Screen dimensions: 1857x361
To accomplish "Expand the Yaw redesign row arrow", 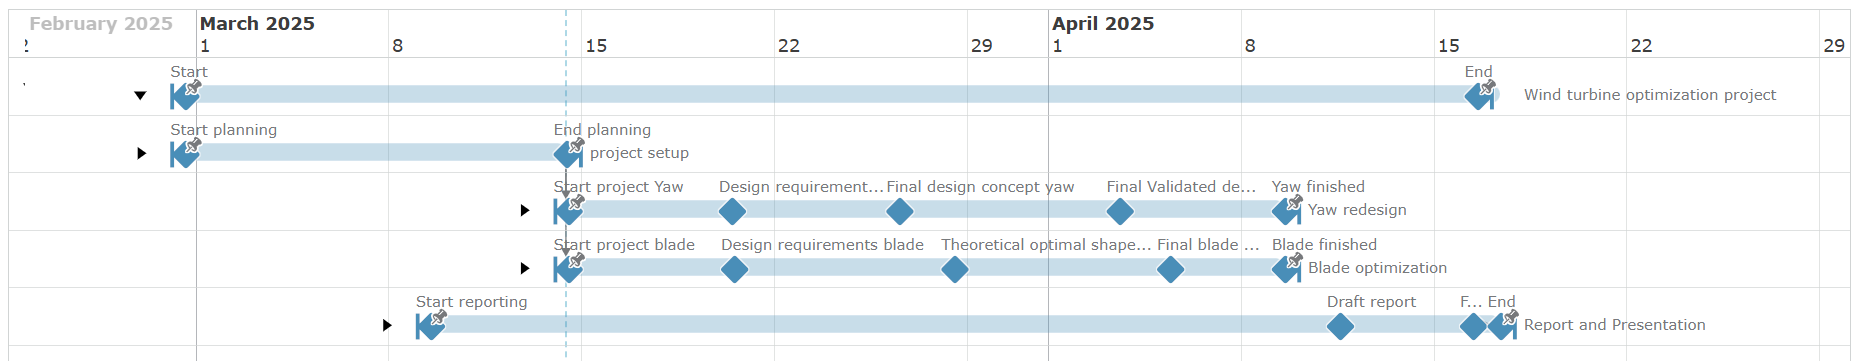I will point(525,210).
